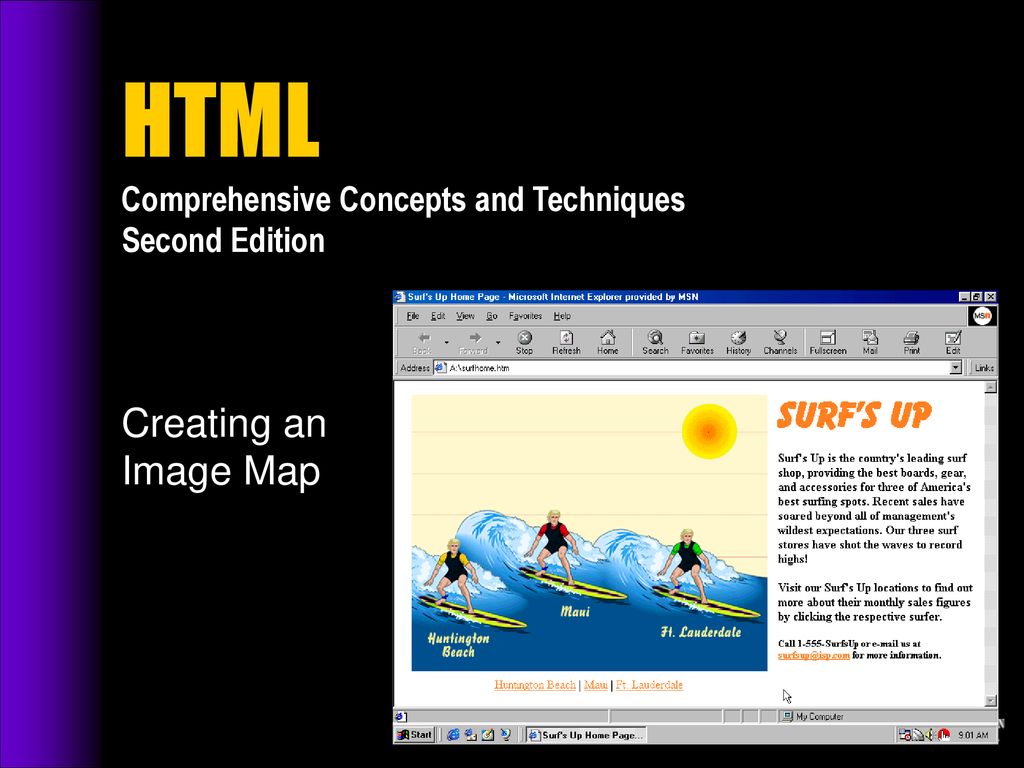Open the Search toolbar icon
This screenshot has height=768, width=1024.
(x=655, y=342)
